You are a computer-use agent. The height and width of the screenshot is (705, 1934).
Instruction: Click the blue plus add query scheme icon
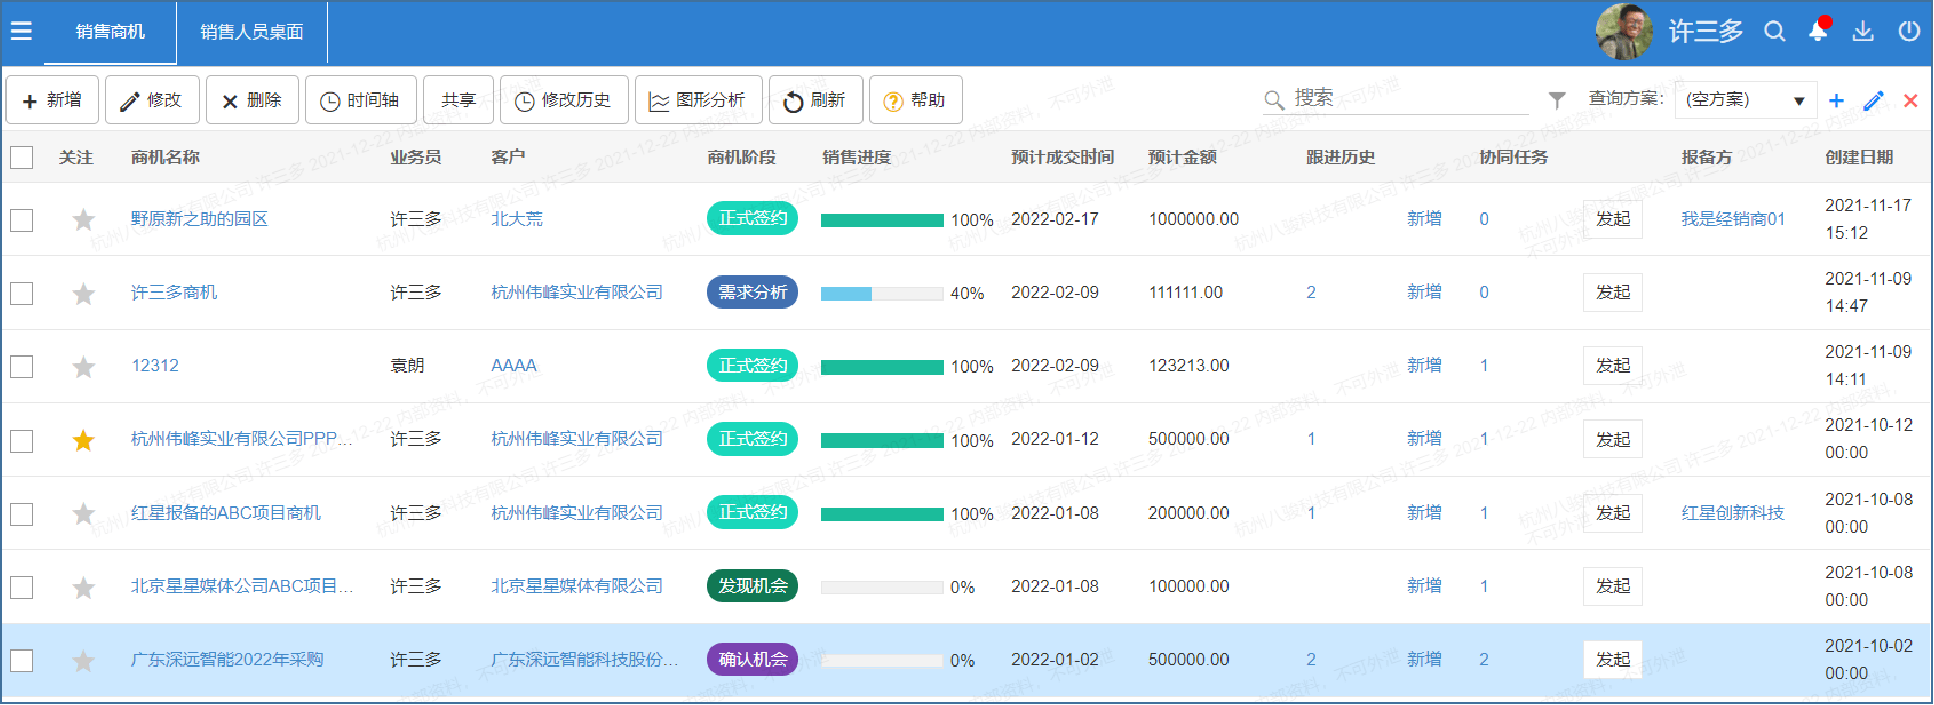[1836, 100]
